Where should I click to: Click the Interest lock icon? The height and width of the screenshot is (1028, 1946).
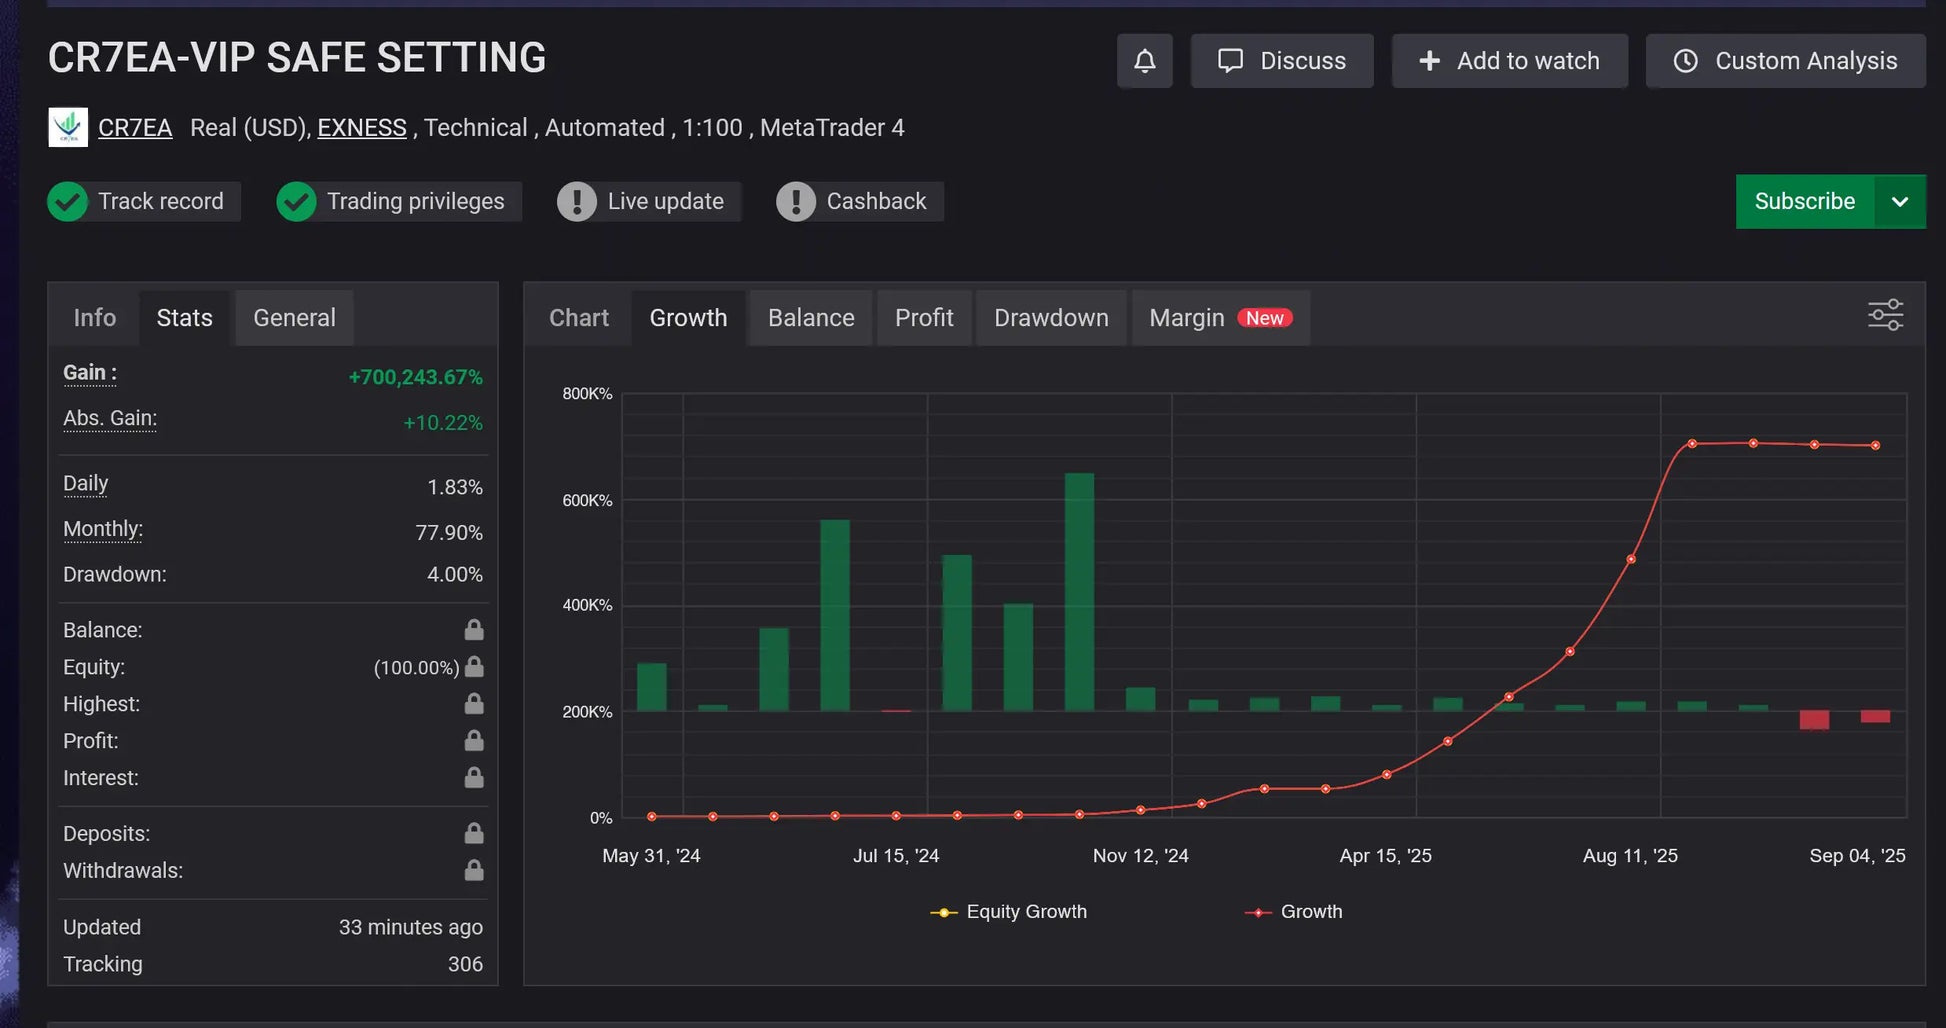pyautogui.click(x=474, y=777)
